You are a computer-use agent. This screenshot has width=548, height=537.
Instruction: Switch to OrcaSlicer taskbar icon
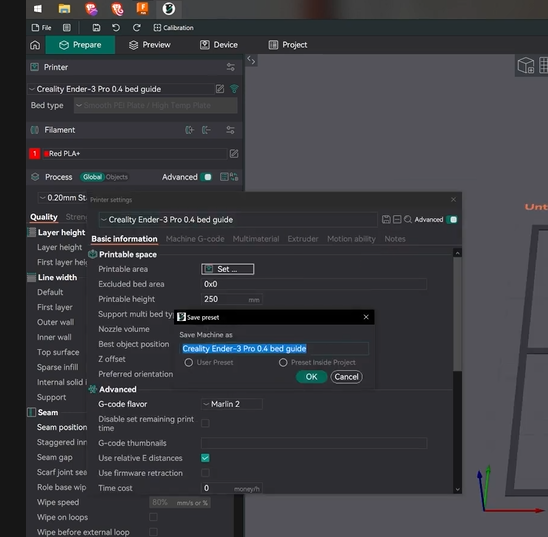coord(168,9)
